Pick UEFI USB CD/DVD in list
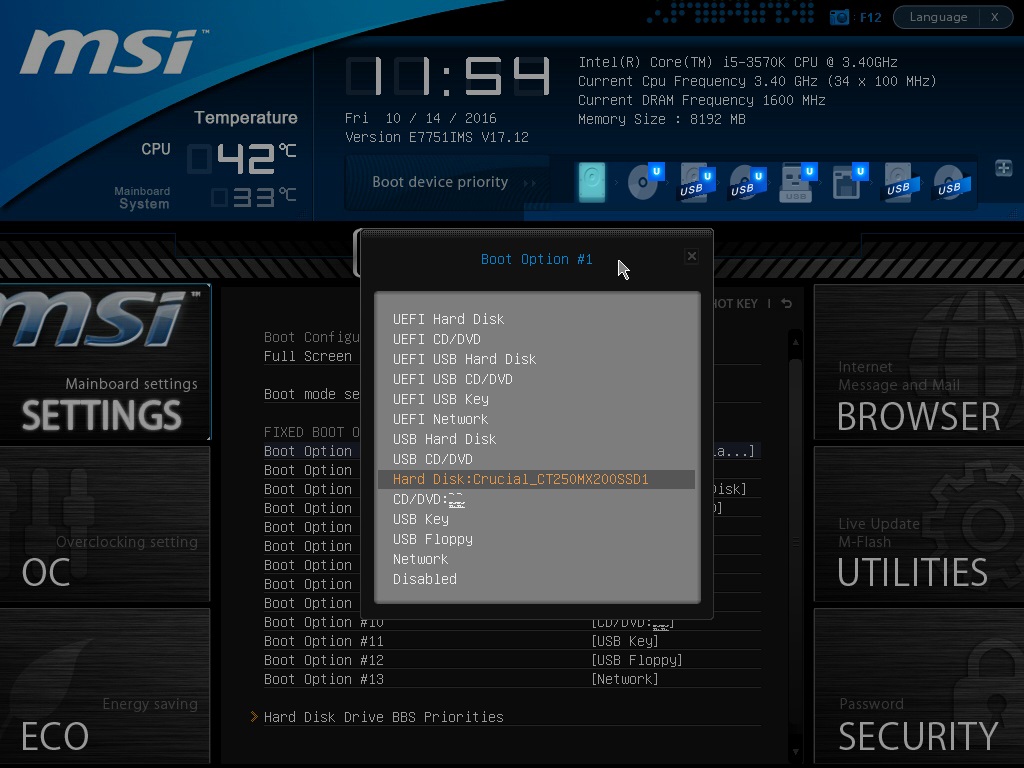 [x=537, y=379]
